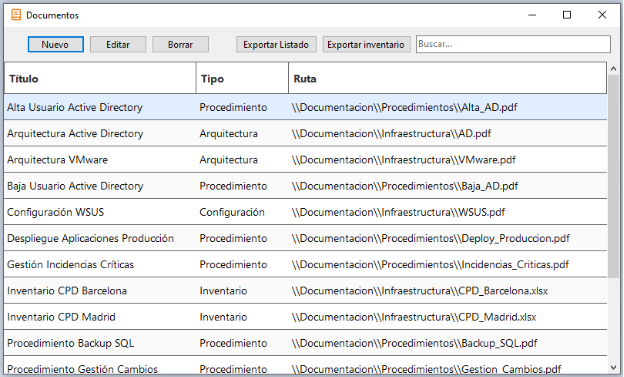This screenshot has width=624, height=377.
Task: Sort by the Título column header
Action: click(x=100, y=78)
